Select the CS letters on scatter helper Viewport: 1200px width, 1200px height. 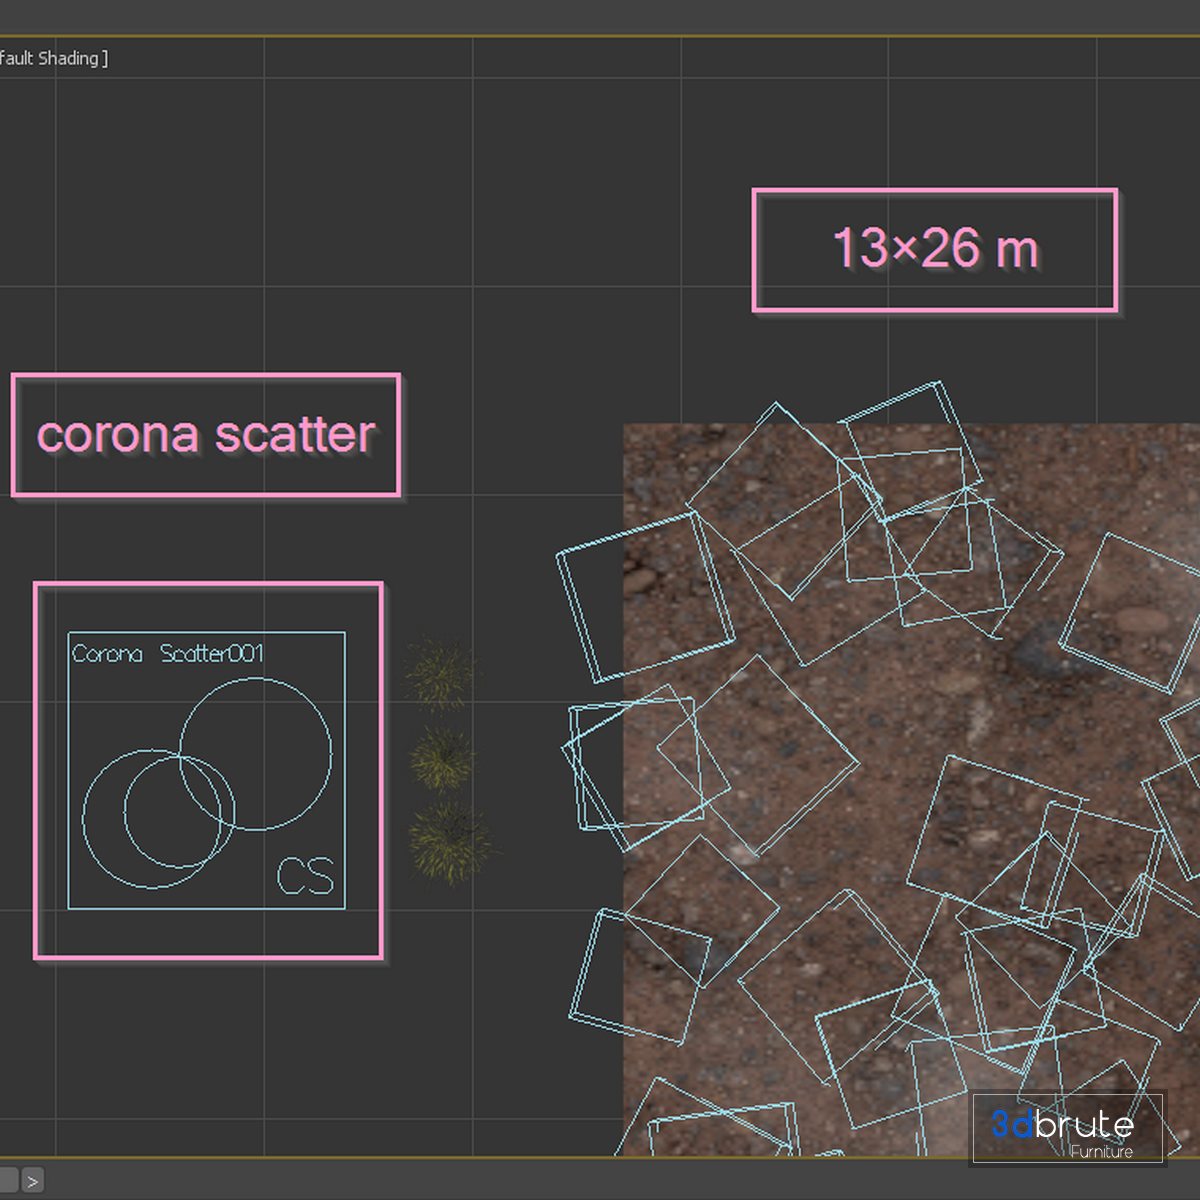coord(305,877)
